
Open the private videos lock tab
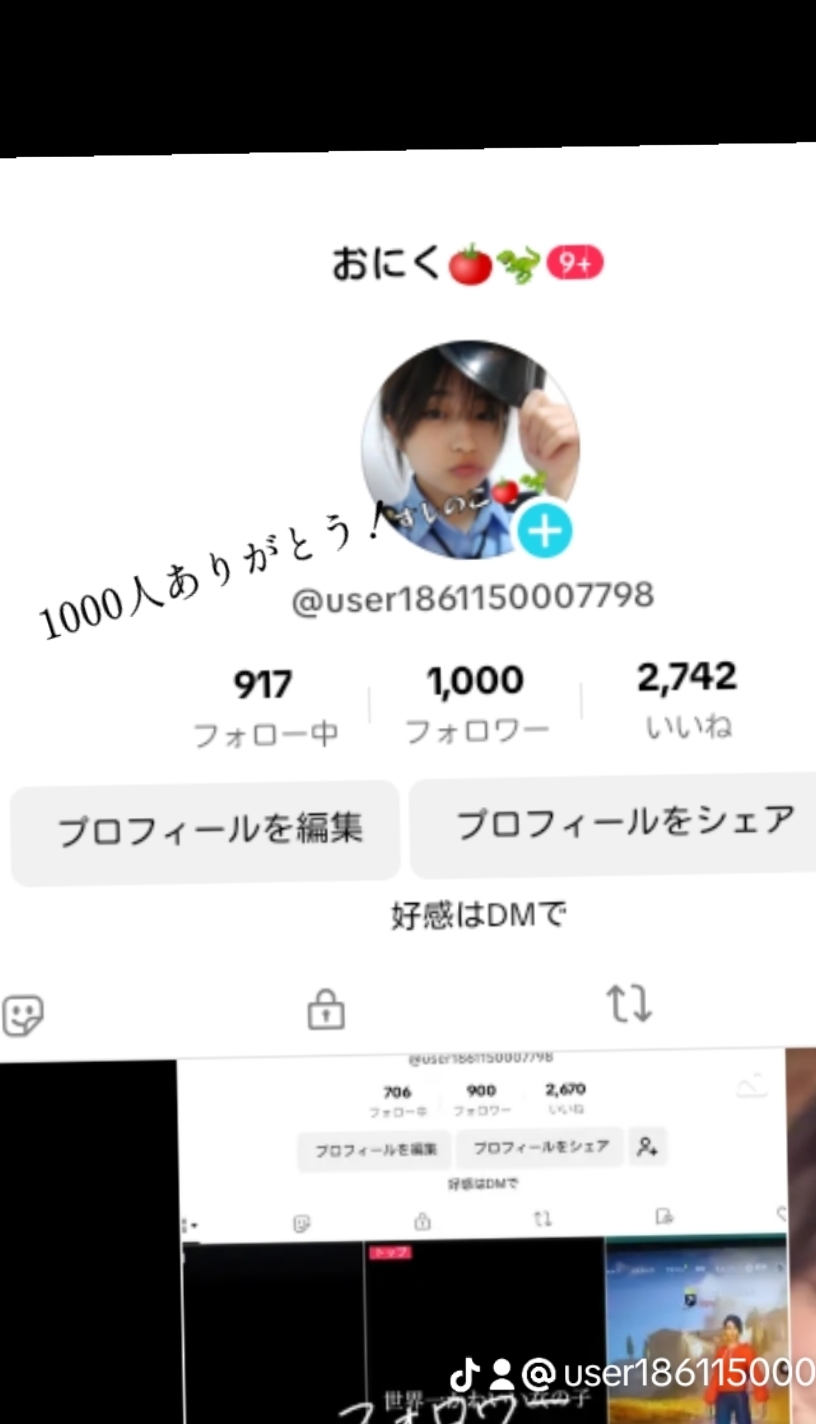coord(326,1009)
